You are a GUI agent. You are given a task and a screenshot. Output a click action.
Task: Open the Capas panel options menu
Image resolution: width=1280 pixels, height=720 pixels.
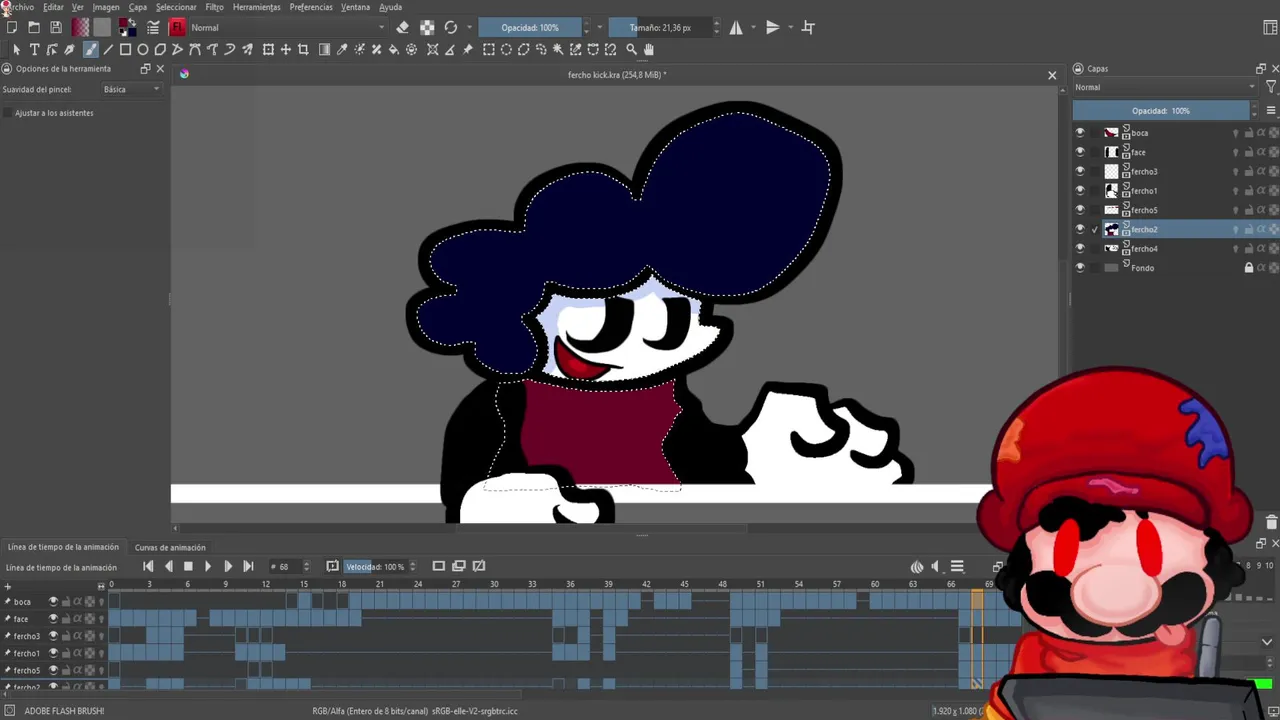pyautogui.click(x=1271, y=110)
